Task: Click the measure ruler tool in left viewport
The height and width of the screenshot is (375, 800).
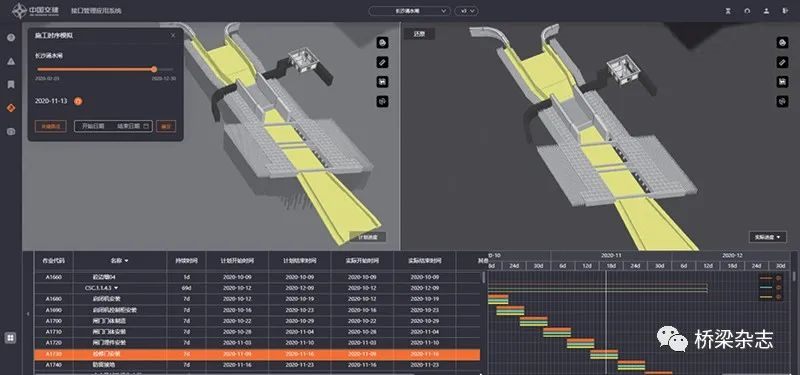Action: click(382, 62)
